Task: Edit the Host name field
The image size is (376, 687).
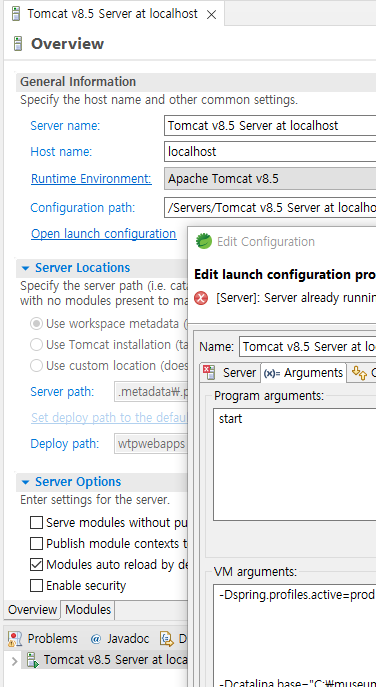Action: tap(270, 152)
